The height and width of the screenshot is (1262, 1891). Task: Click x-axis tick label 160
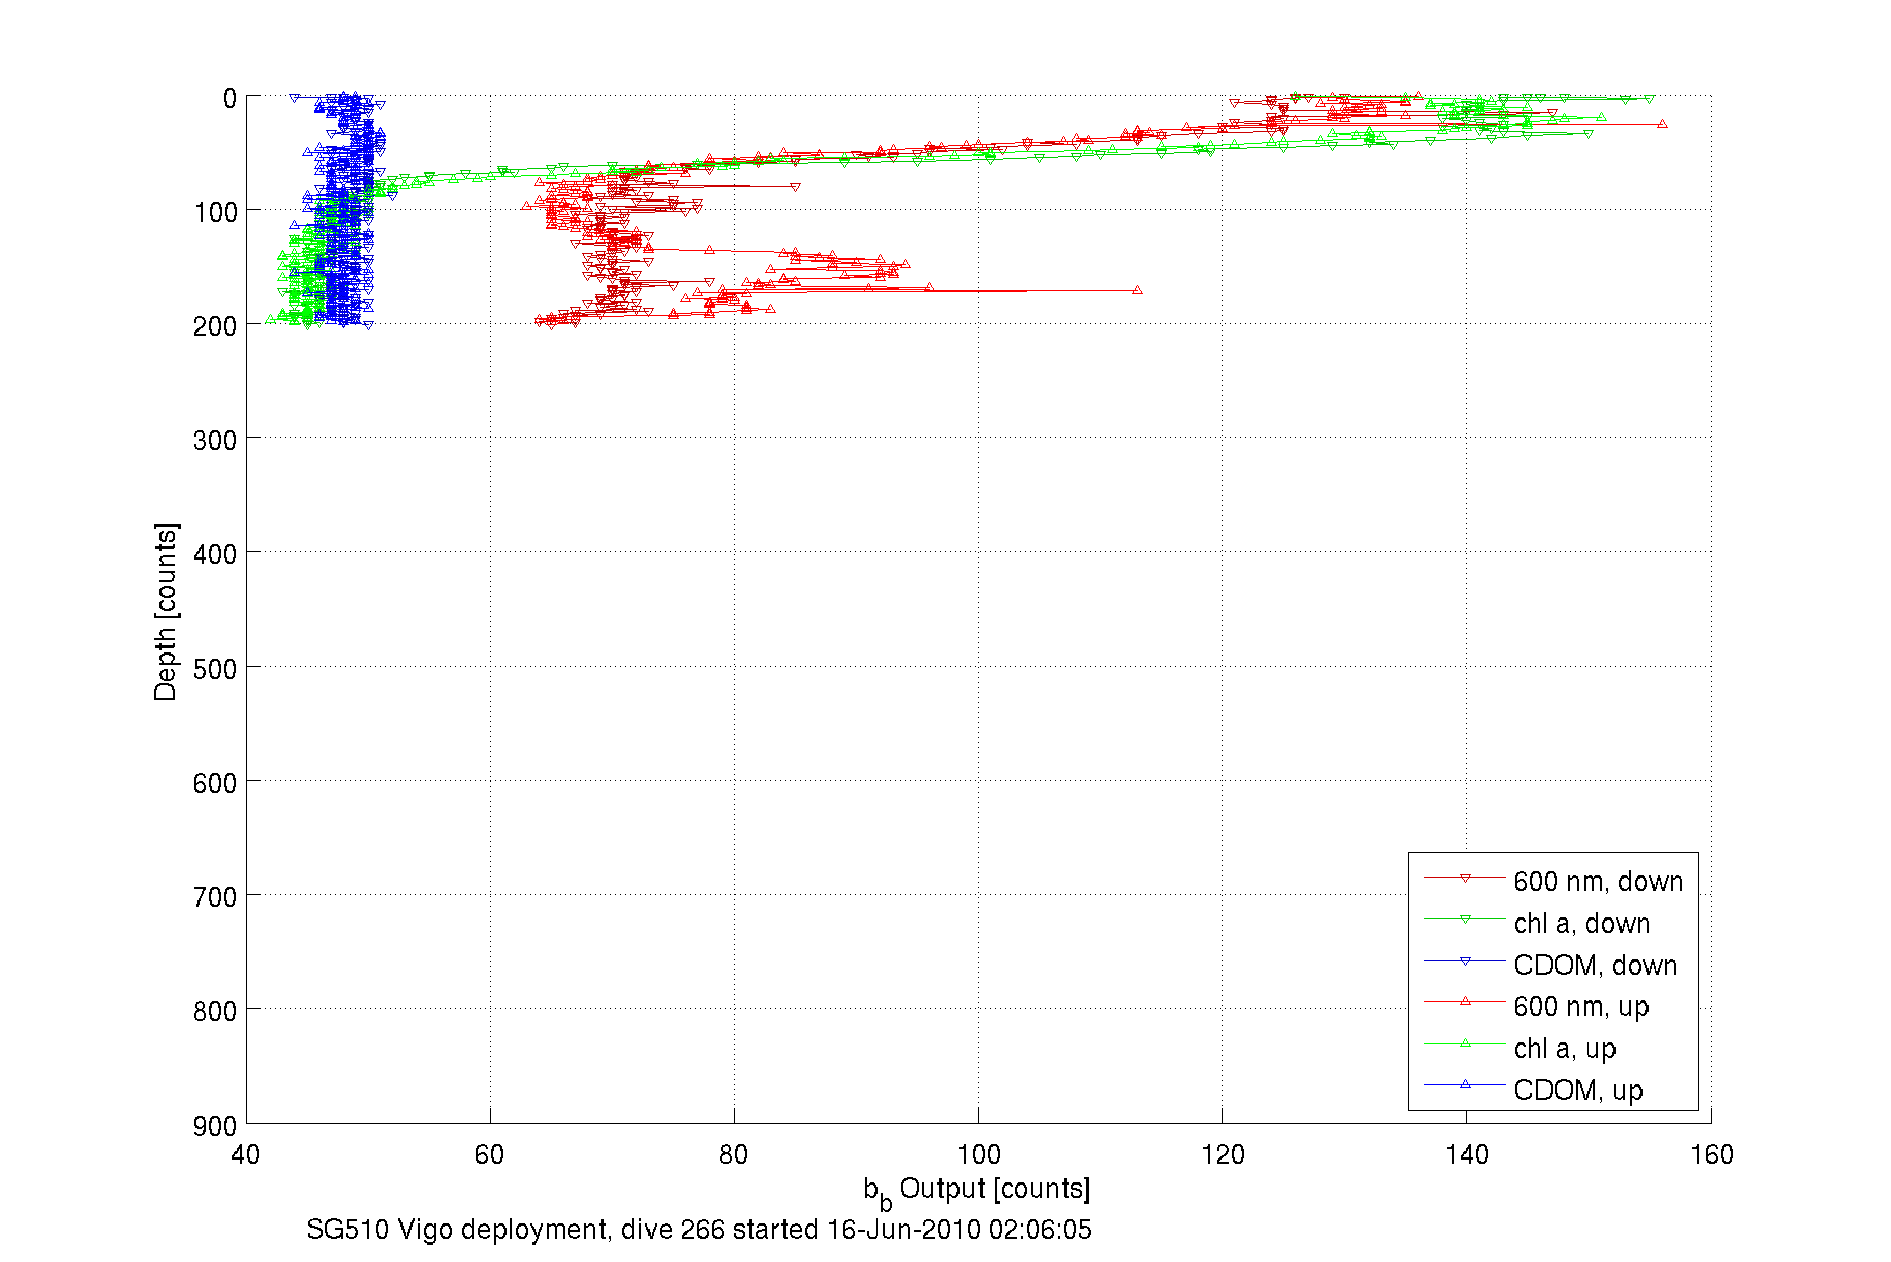coord(1711,1155)
